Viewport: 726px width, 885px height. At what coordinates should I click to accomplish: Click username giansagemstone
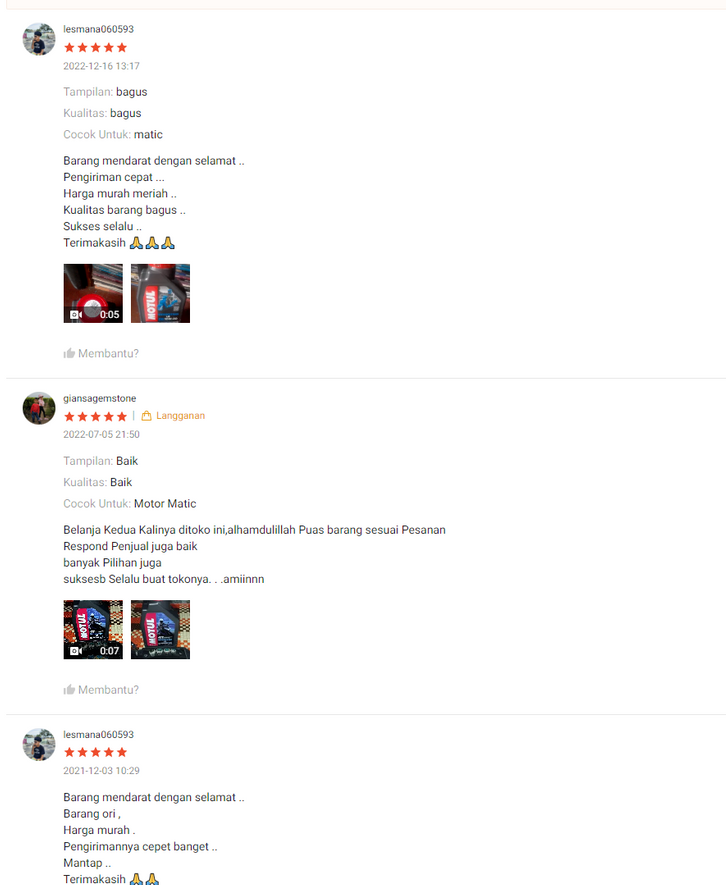(x=99, y=398)
